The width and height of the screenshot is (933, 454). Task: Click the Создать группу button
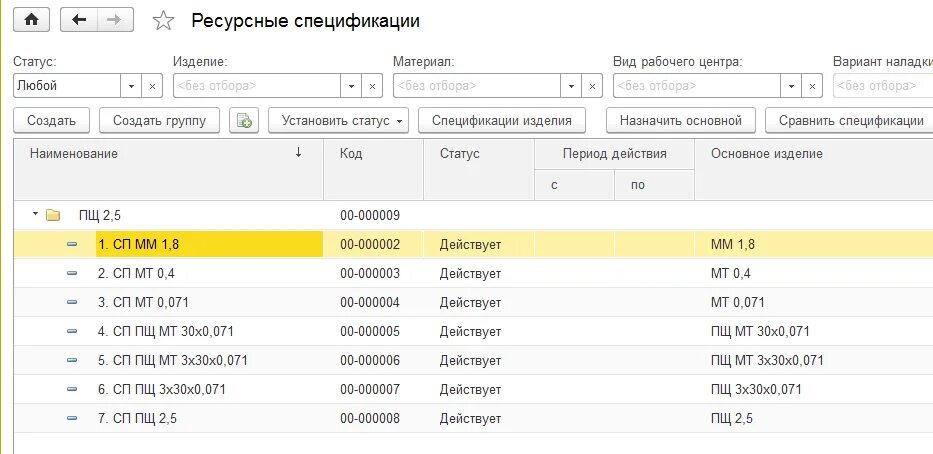click(x=159, y=121)
